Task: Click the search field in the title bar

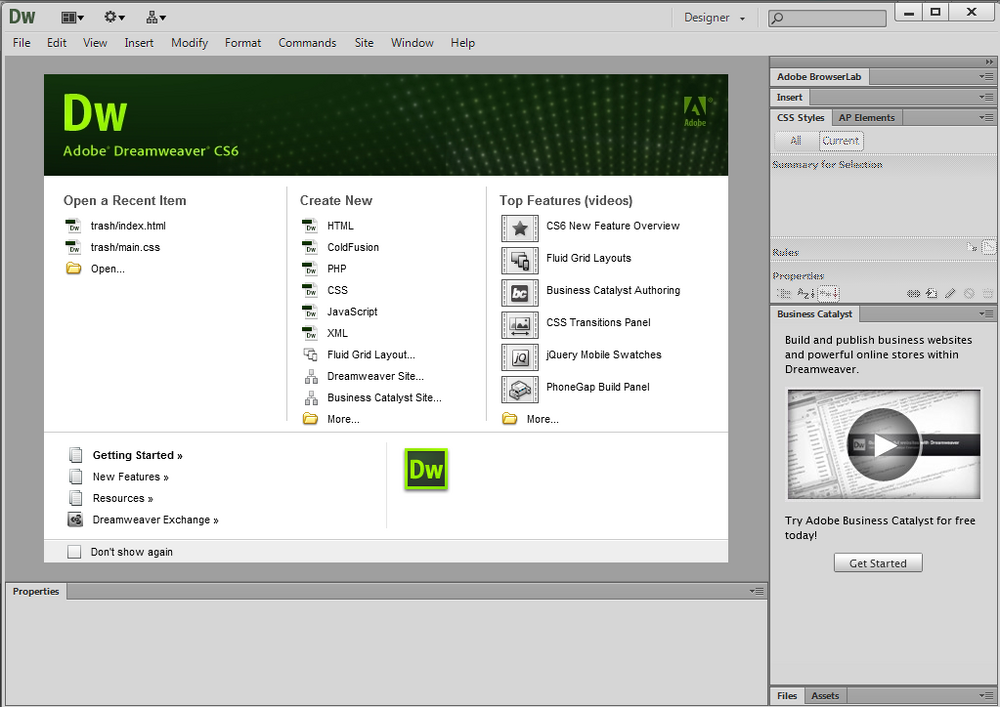Action: [827, 18]
